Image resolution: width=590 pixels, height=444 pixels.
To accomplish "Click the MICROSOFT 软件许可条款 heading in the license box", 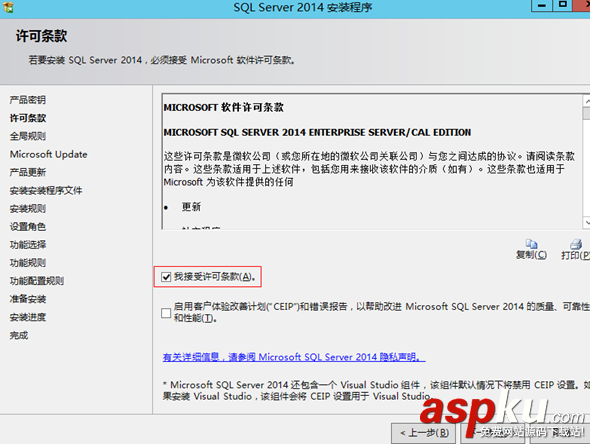I will pos(224,107).
